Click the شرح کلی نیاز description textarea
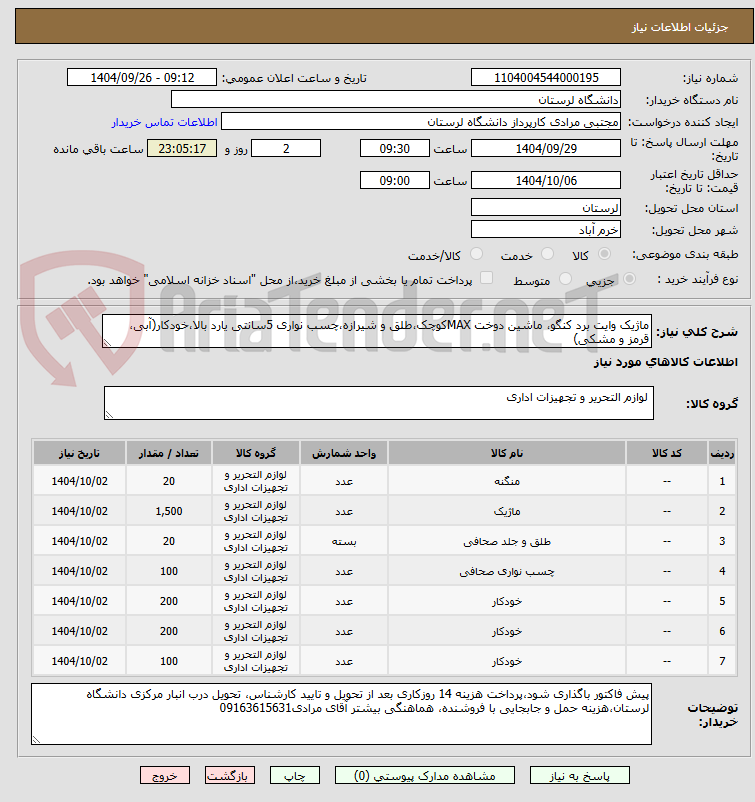This screenshot has height=802, width=755. 377,331
